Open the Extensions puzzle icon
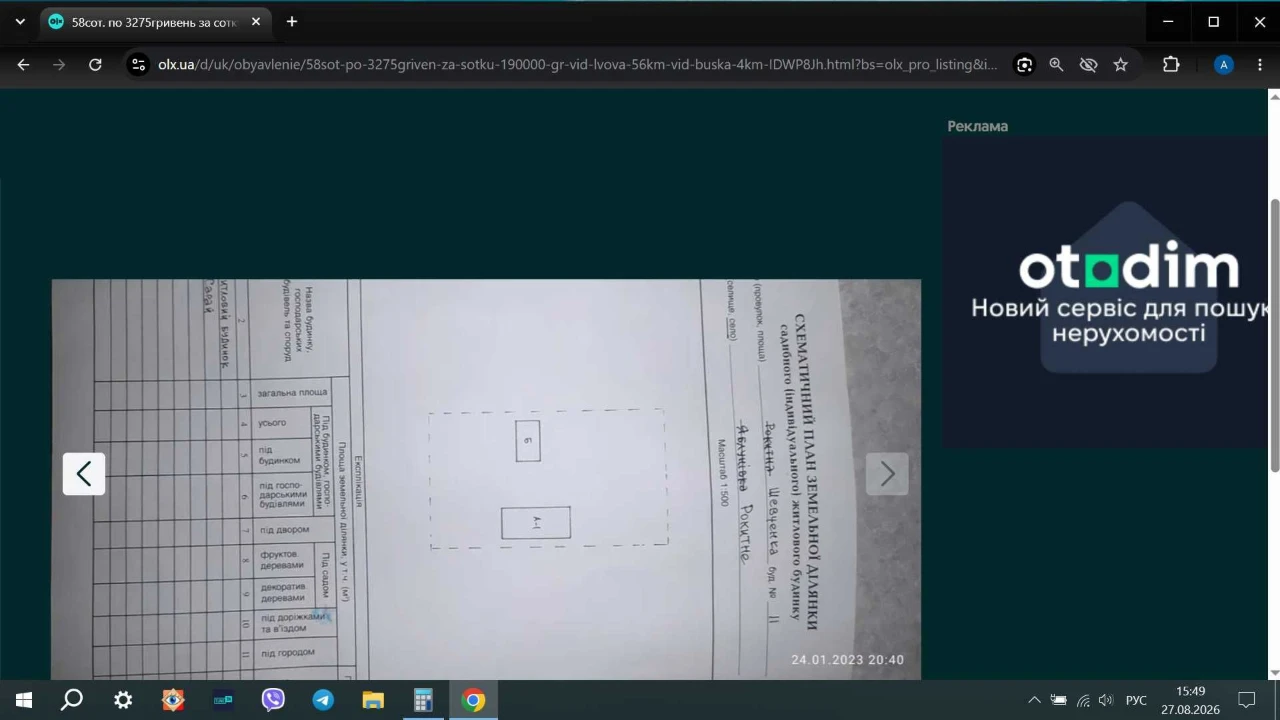This screenshot has height=720, width=1280. click(x=1171, y=65)
